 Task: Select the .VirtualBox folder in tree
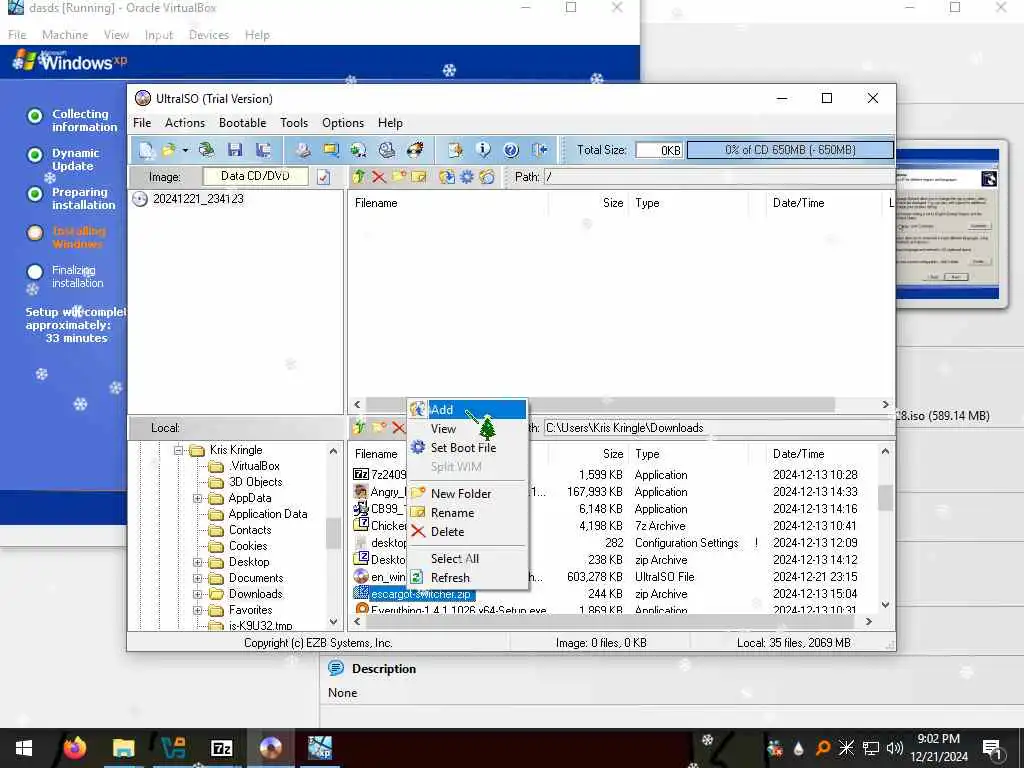tap(254, 466)
